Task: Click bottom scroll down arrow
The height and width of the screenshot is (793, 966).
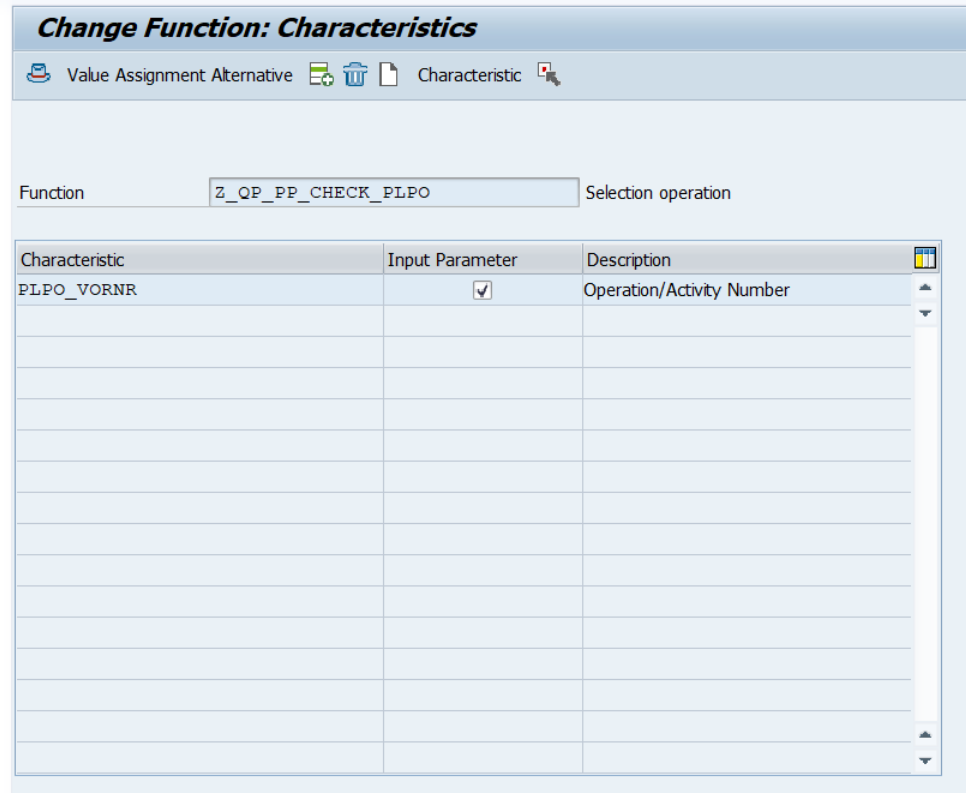Action: 925,761
